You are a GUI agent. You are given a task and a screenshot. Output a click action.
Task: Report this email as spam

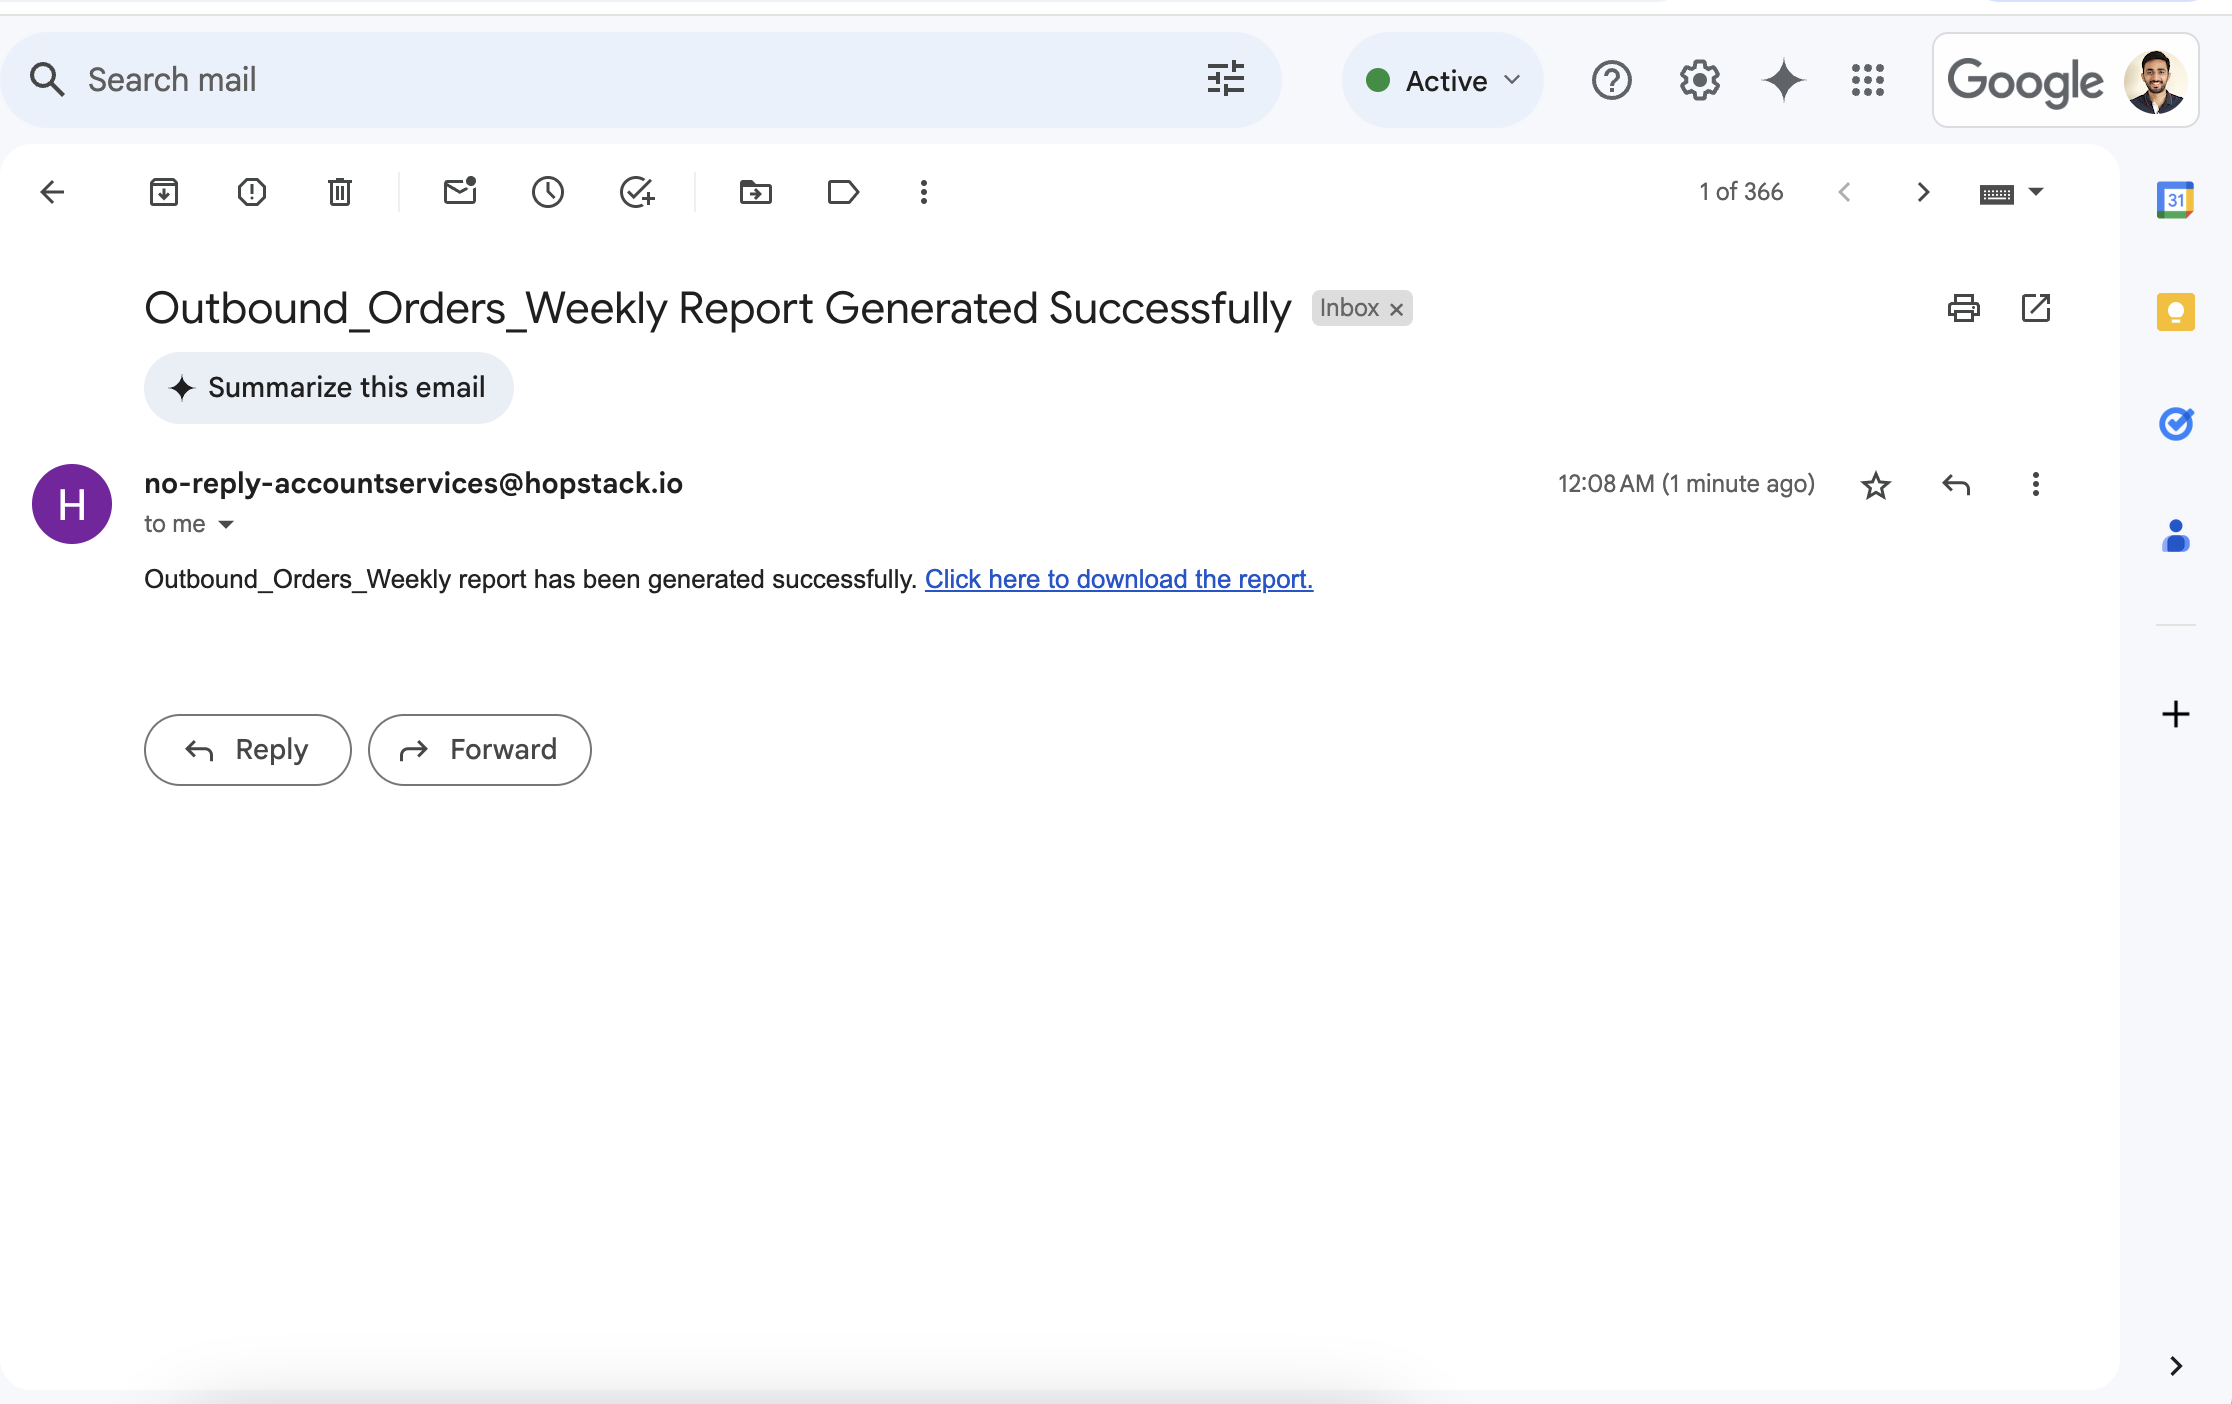[x=251, y=192]
